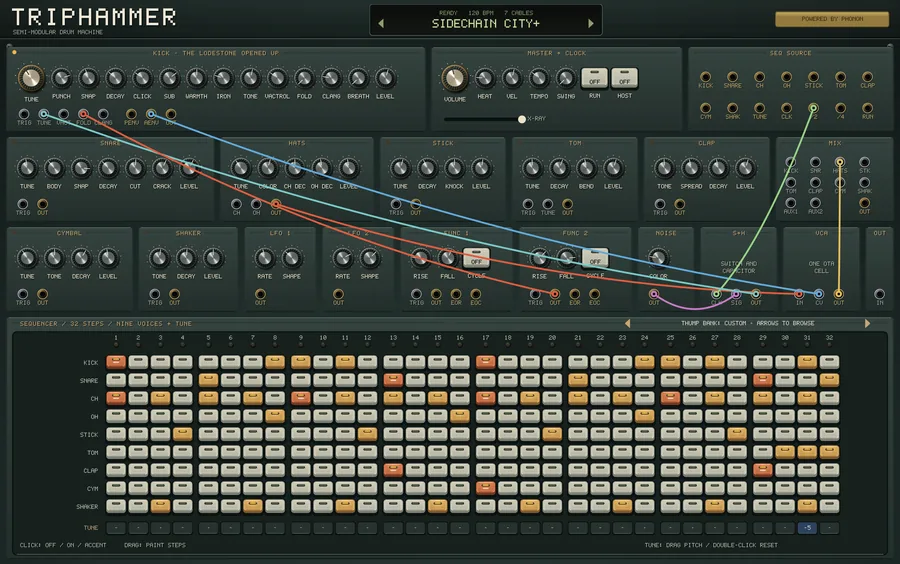Image resolution: width=900 pixels, height=564 pixels.
Task: Click the Clap SPREAD knob
Action: click(691, 168)
